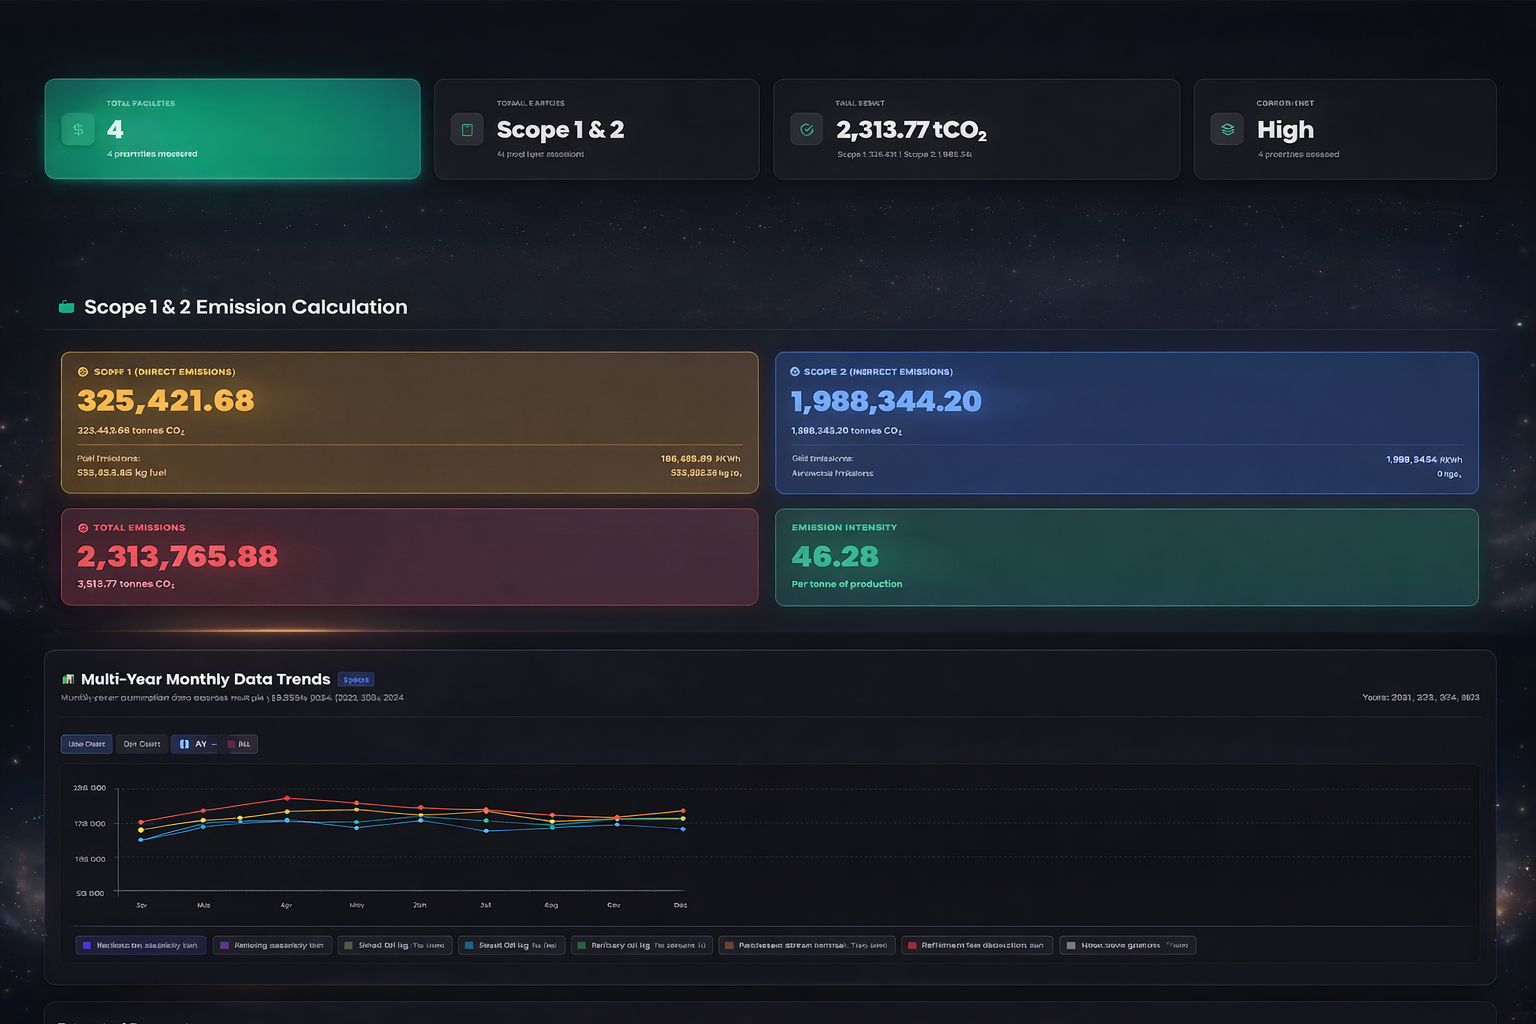Toggle the red square legend series chip
Image resolution: width=1536 pixels, height=1024 pixels.
pos(976,945)
